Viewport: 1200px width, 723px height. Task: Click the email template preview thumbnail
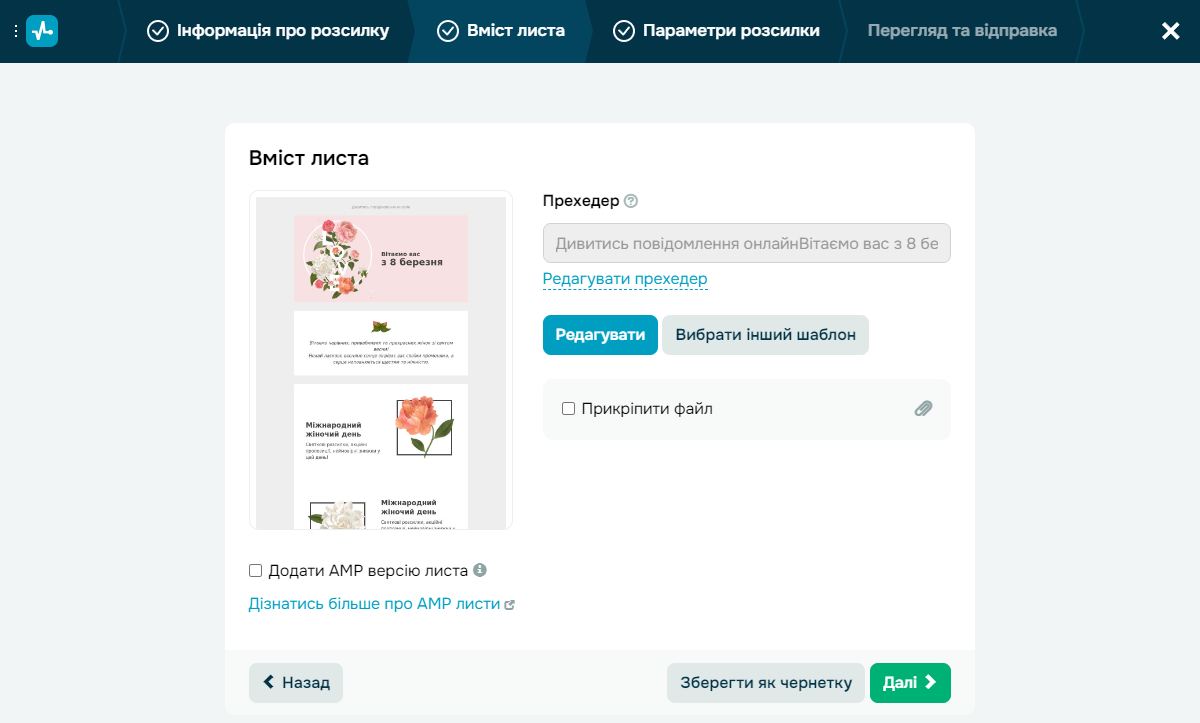click(380, 360)
